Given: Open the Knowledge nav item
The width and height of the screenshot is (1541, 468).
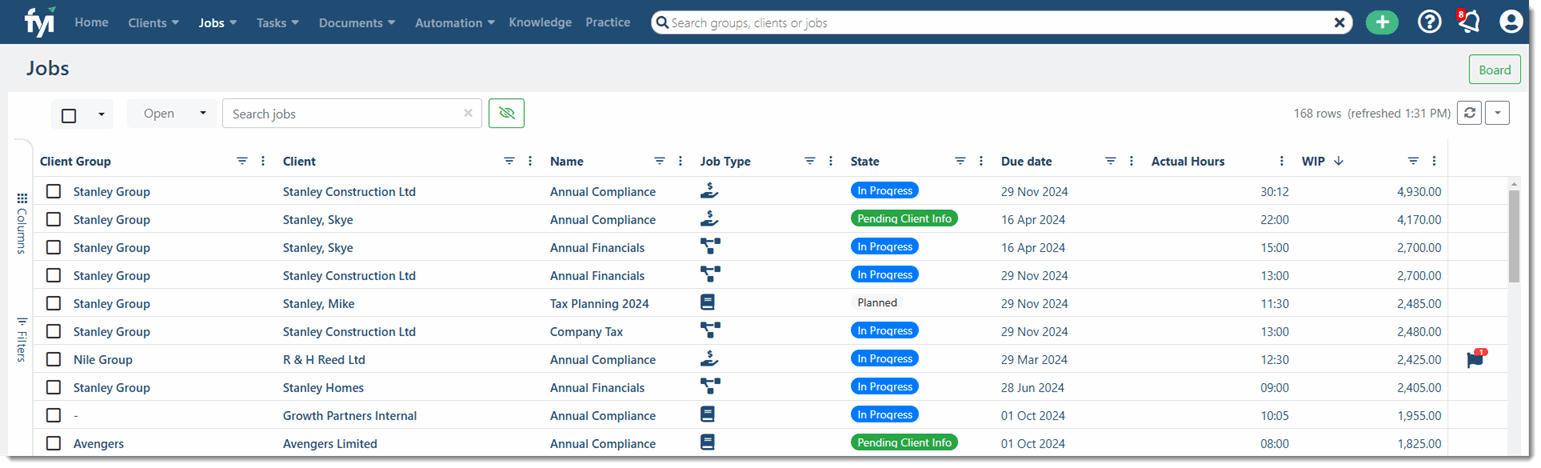Looking at the screenshot, I should click(540, 22).
